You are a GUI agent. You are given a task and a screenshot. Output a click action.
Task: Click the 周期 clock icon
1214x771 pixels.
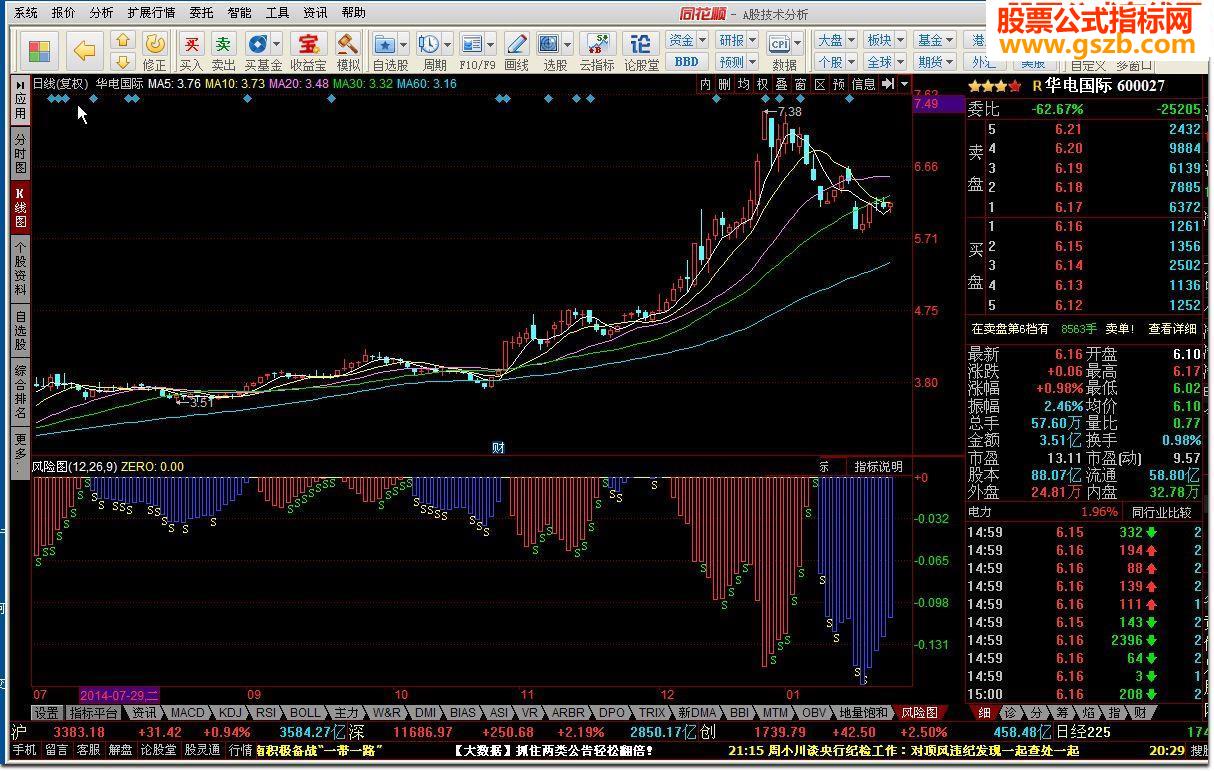pos(434,51)
